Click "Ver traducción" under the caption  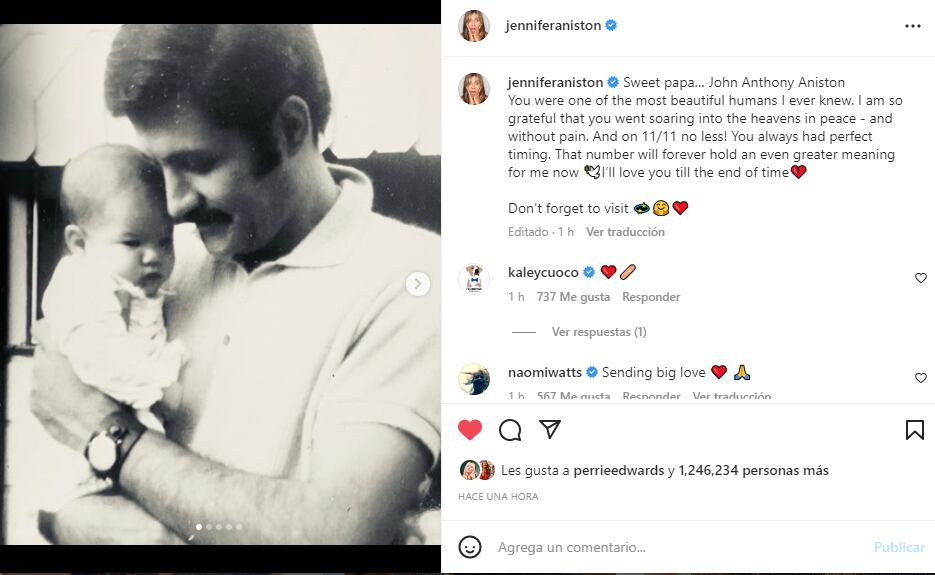[625, 232]
